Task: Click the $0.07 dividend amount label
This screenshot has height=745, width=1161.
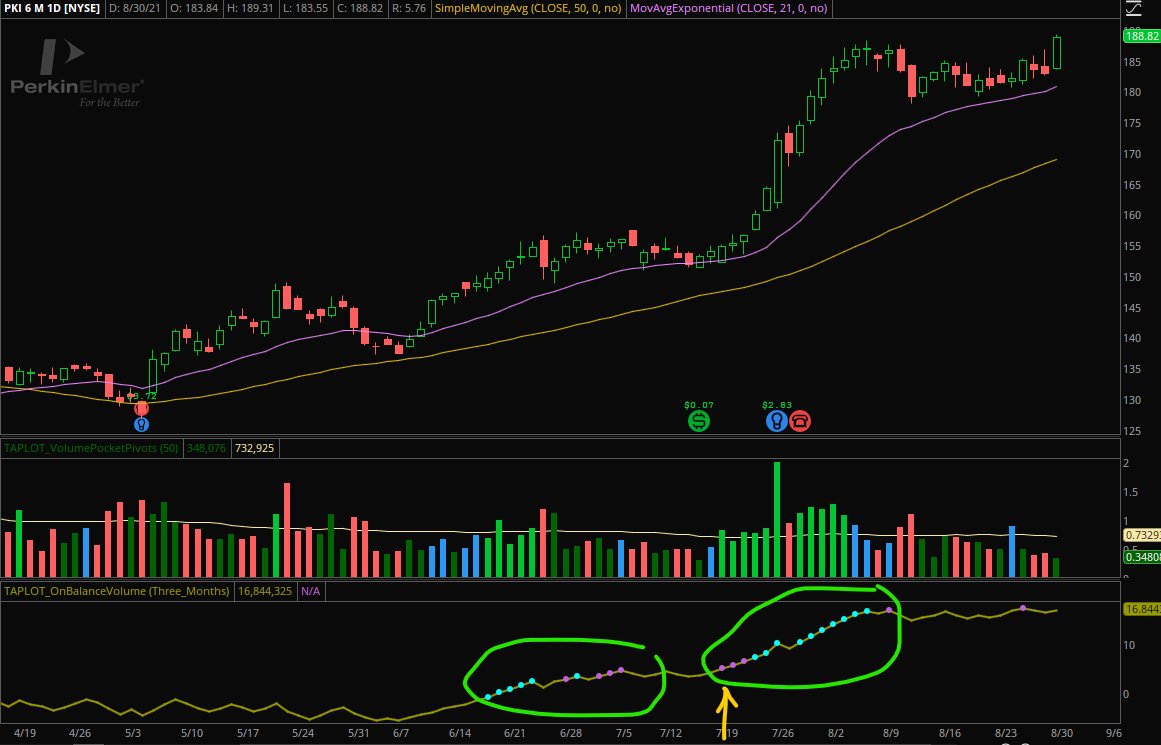Action: [x=698, y=405]
